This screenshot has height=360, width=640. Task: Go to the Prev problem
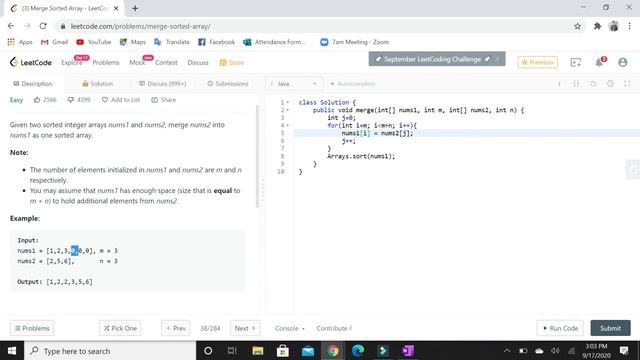[176, 328]
